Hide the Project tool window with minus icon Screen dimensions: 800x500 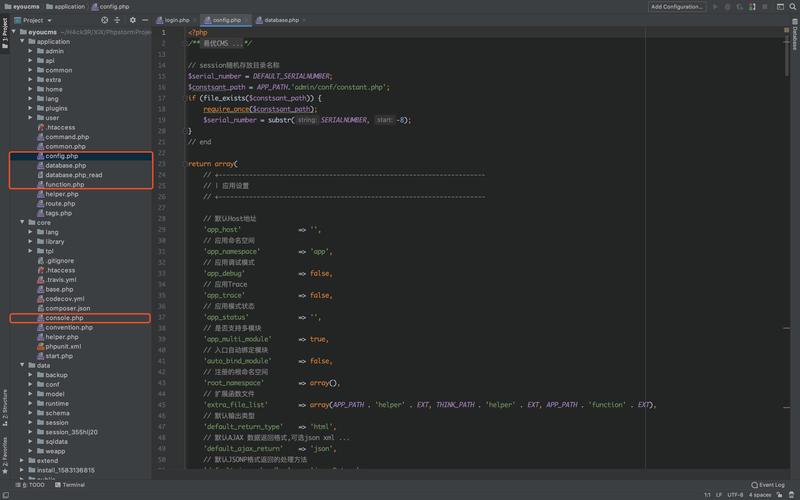pyautogui.click(x=145, y=20)
